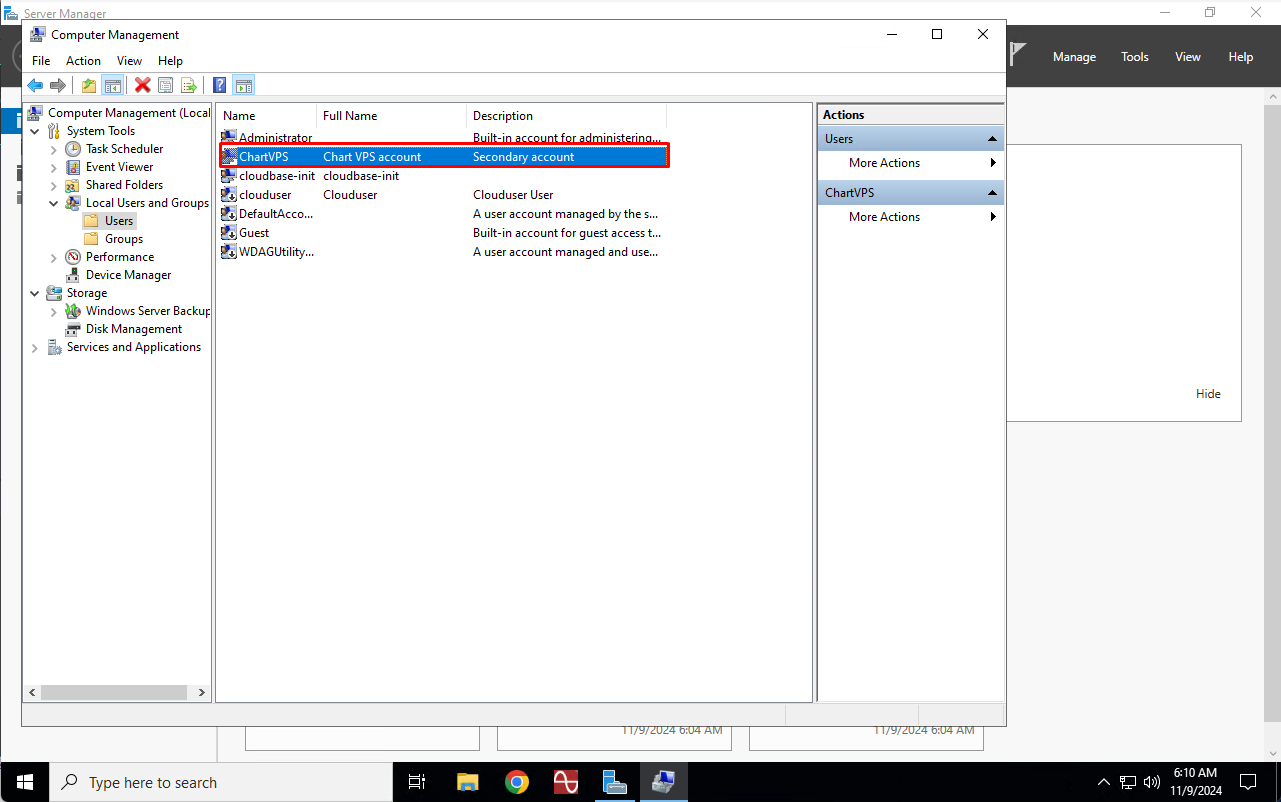This screenshot has width=1281, height=802.
Task: Select Disk Management in the tree
Action: (x=133, y=329)
